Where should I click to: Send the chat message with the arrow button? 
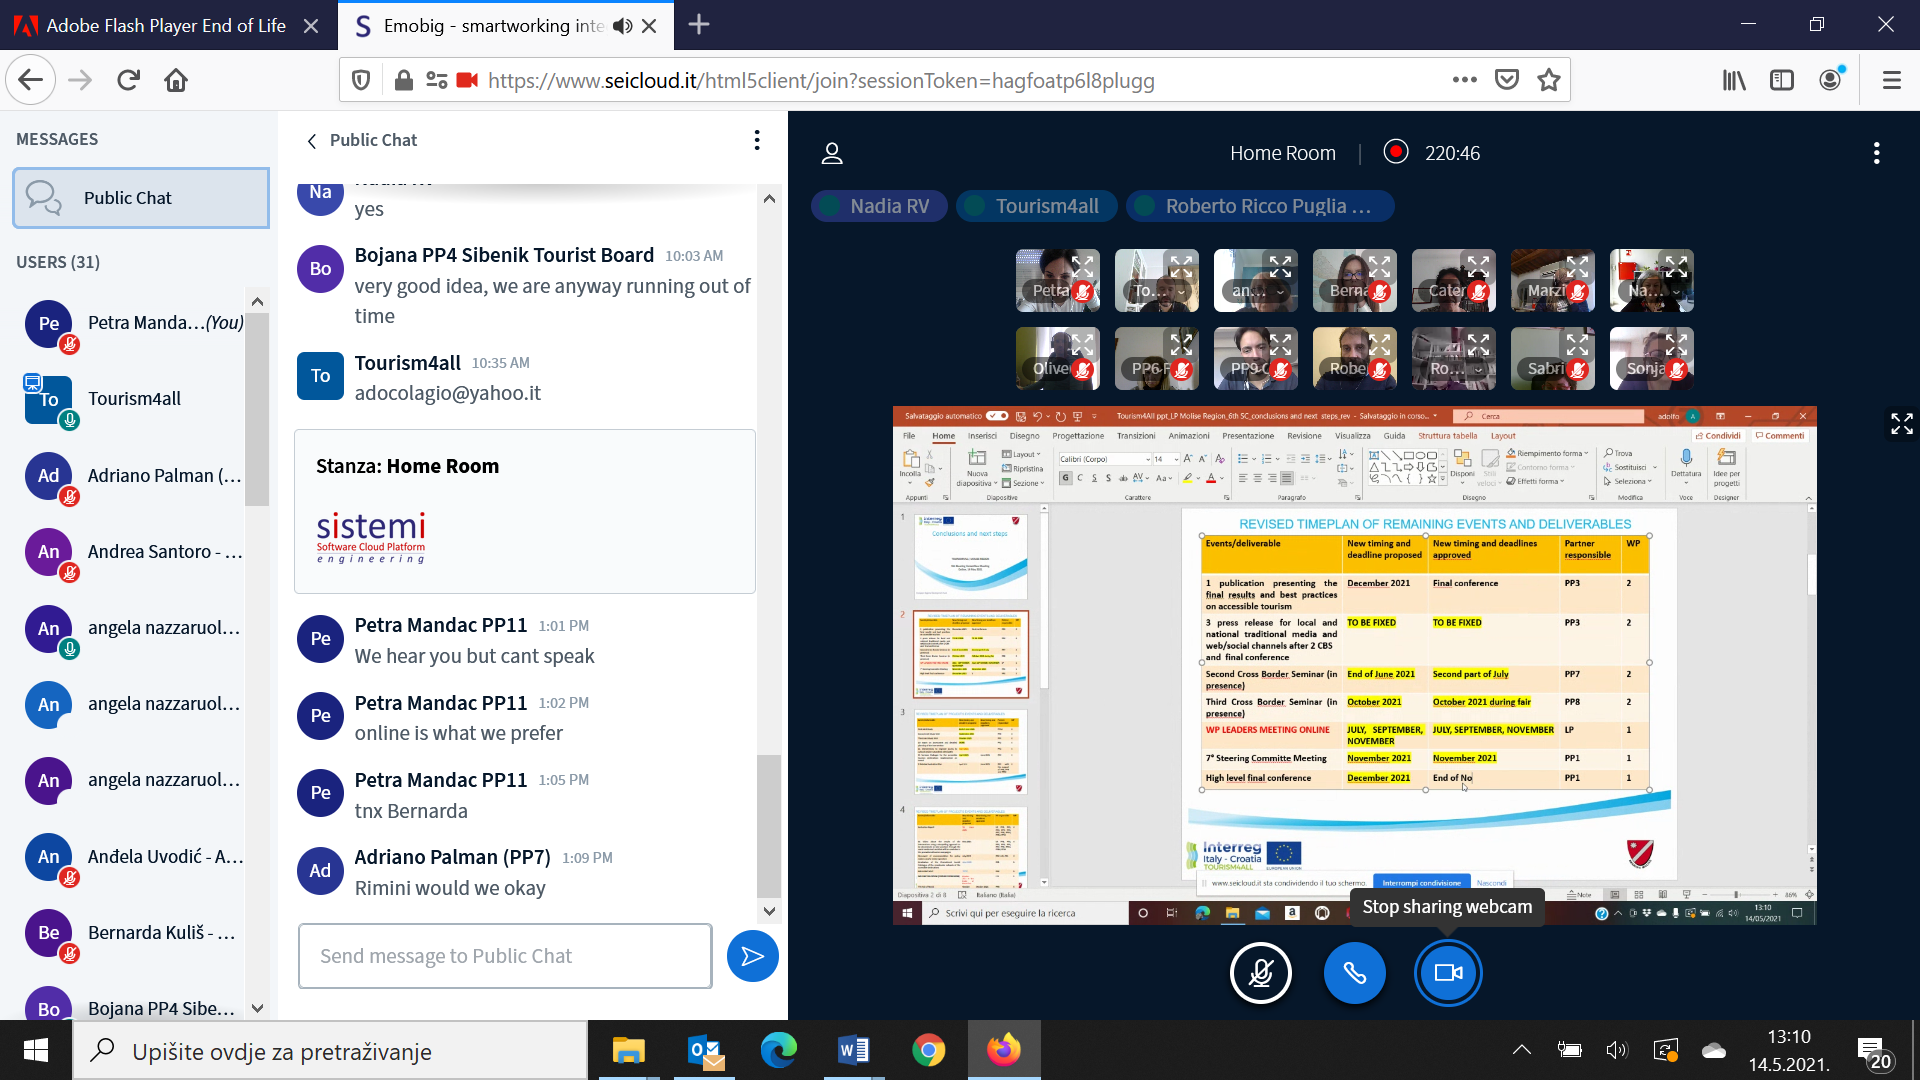pos(752,956)
